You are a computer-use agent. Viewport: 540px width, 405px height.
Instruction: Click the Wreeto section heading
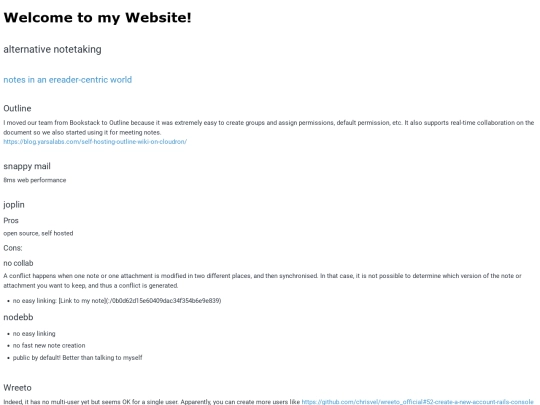pyautogui.click(x=17, y=388)
